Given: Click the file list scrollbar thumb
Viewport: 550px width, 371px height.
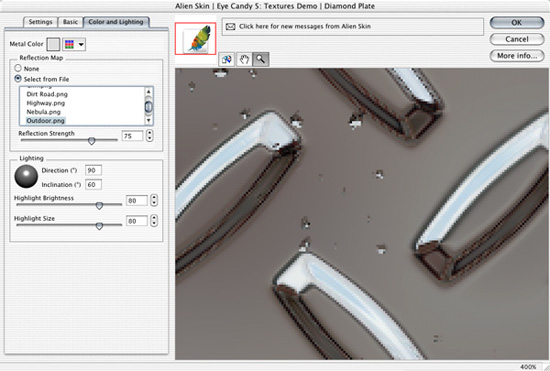Looking at the screenshot, I should click(148, 107).
